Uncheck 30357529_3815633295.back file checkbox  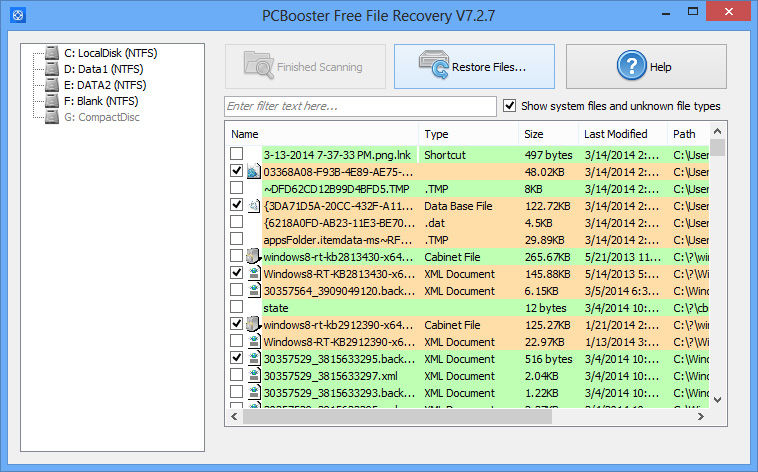click(236, 358)
